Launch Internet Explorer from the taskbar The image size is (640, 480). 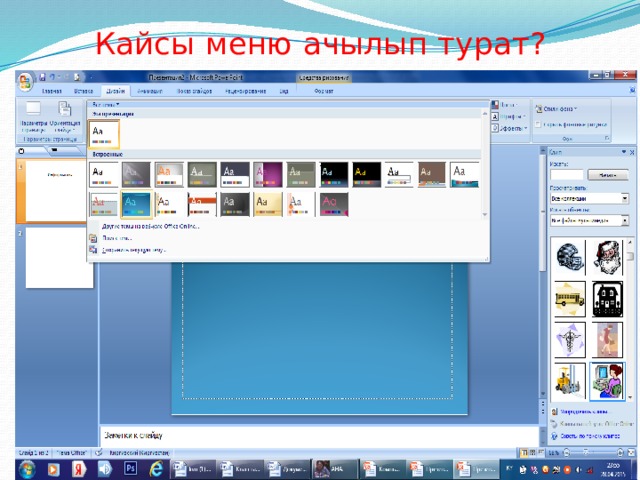point(156,468)
